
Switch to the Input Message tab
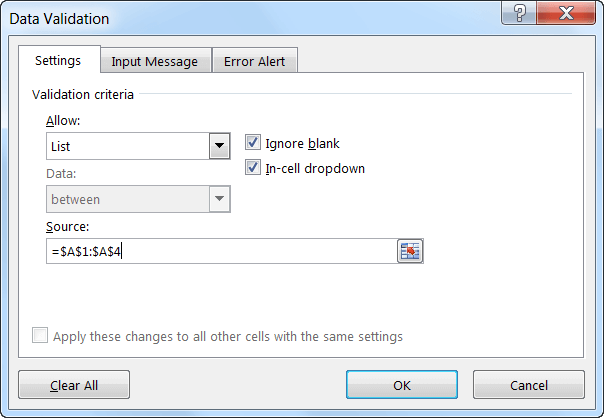[x=155, y=61]
